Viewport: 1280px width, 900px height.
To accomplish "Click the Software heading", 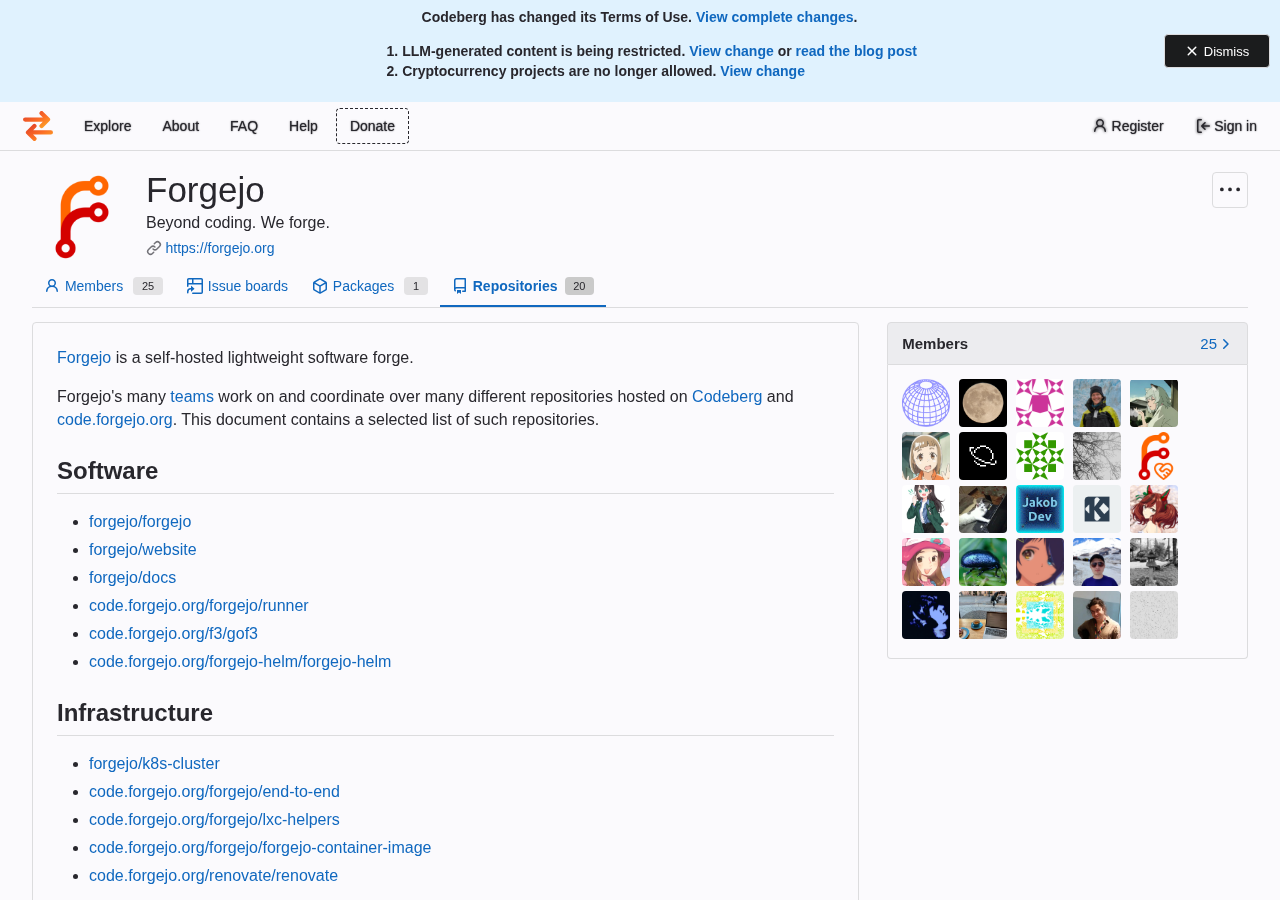I will pos(108,471).
